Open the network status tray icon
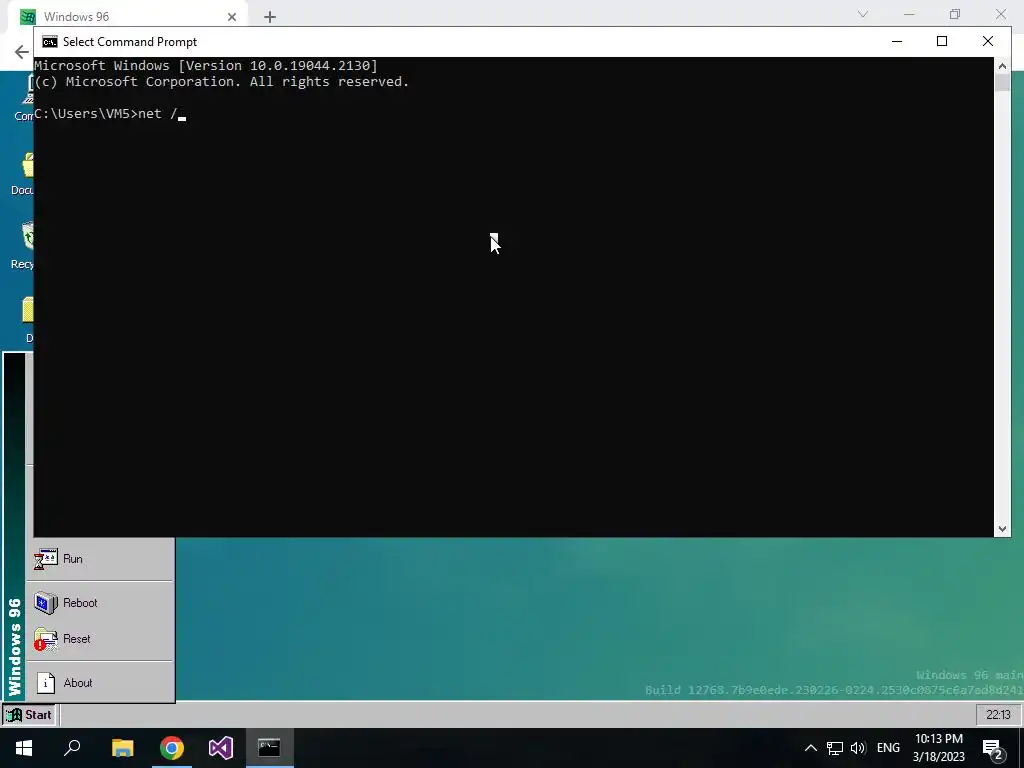Image resolution: width=1024 pixels, height=768 pixels. [x=835, y=748]
